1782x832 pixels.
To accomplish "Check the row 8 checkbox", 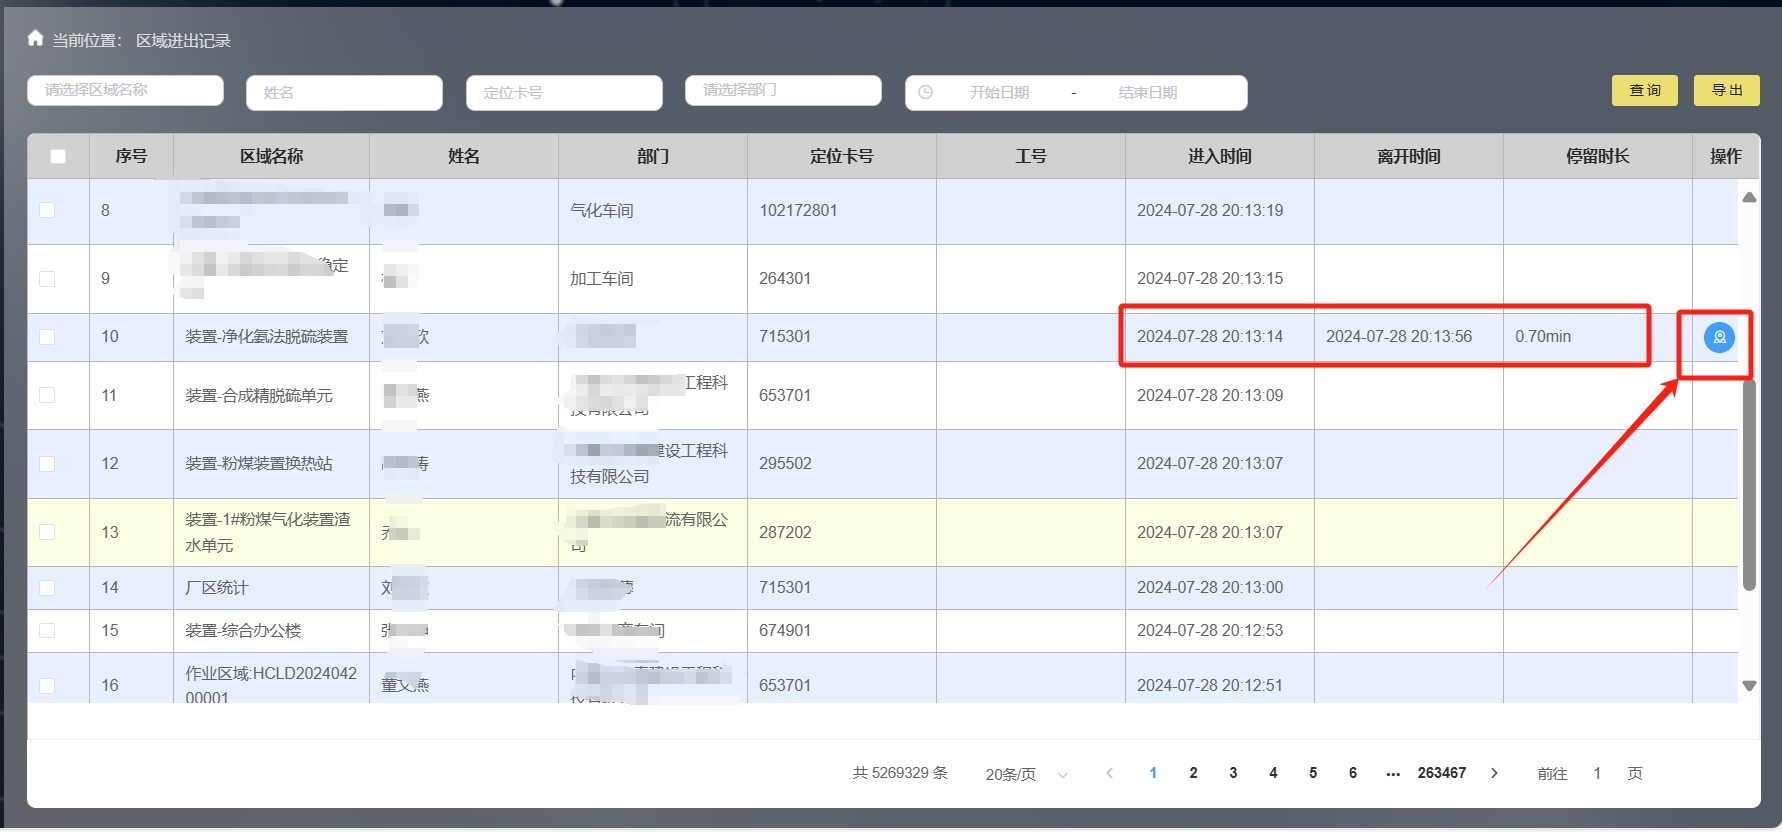I will [47, 210].
